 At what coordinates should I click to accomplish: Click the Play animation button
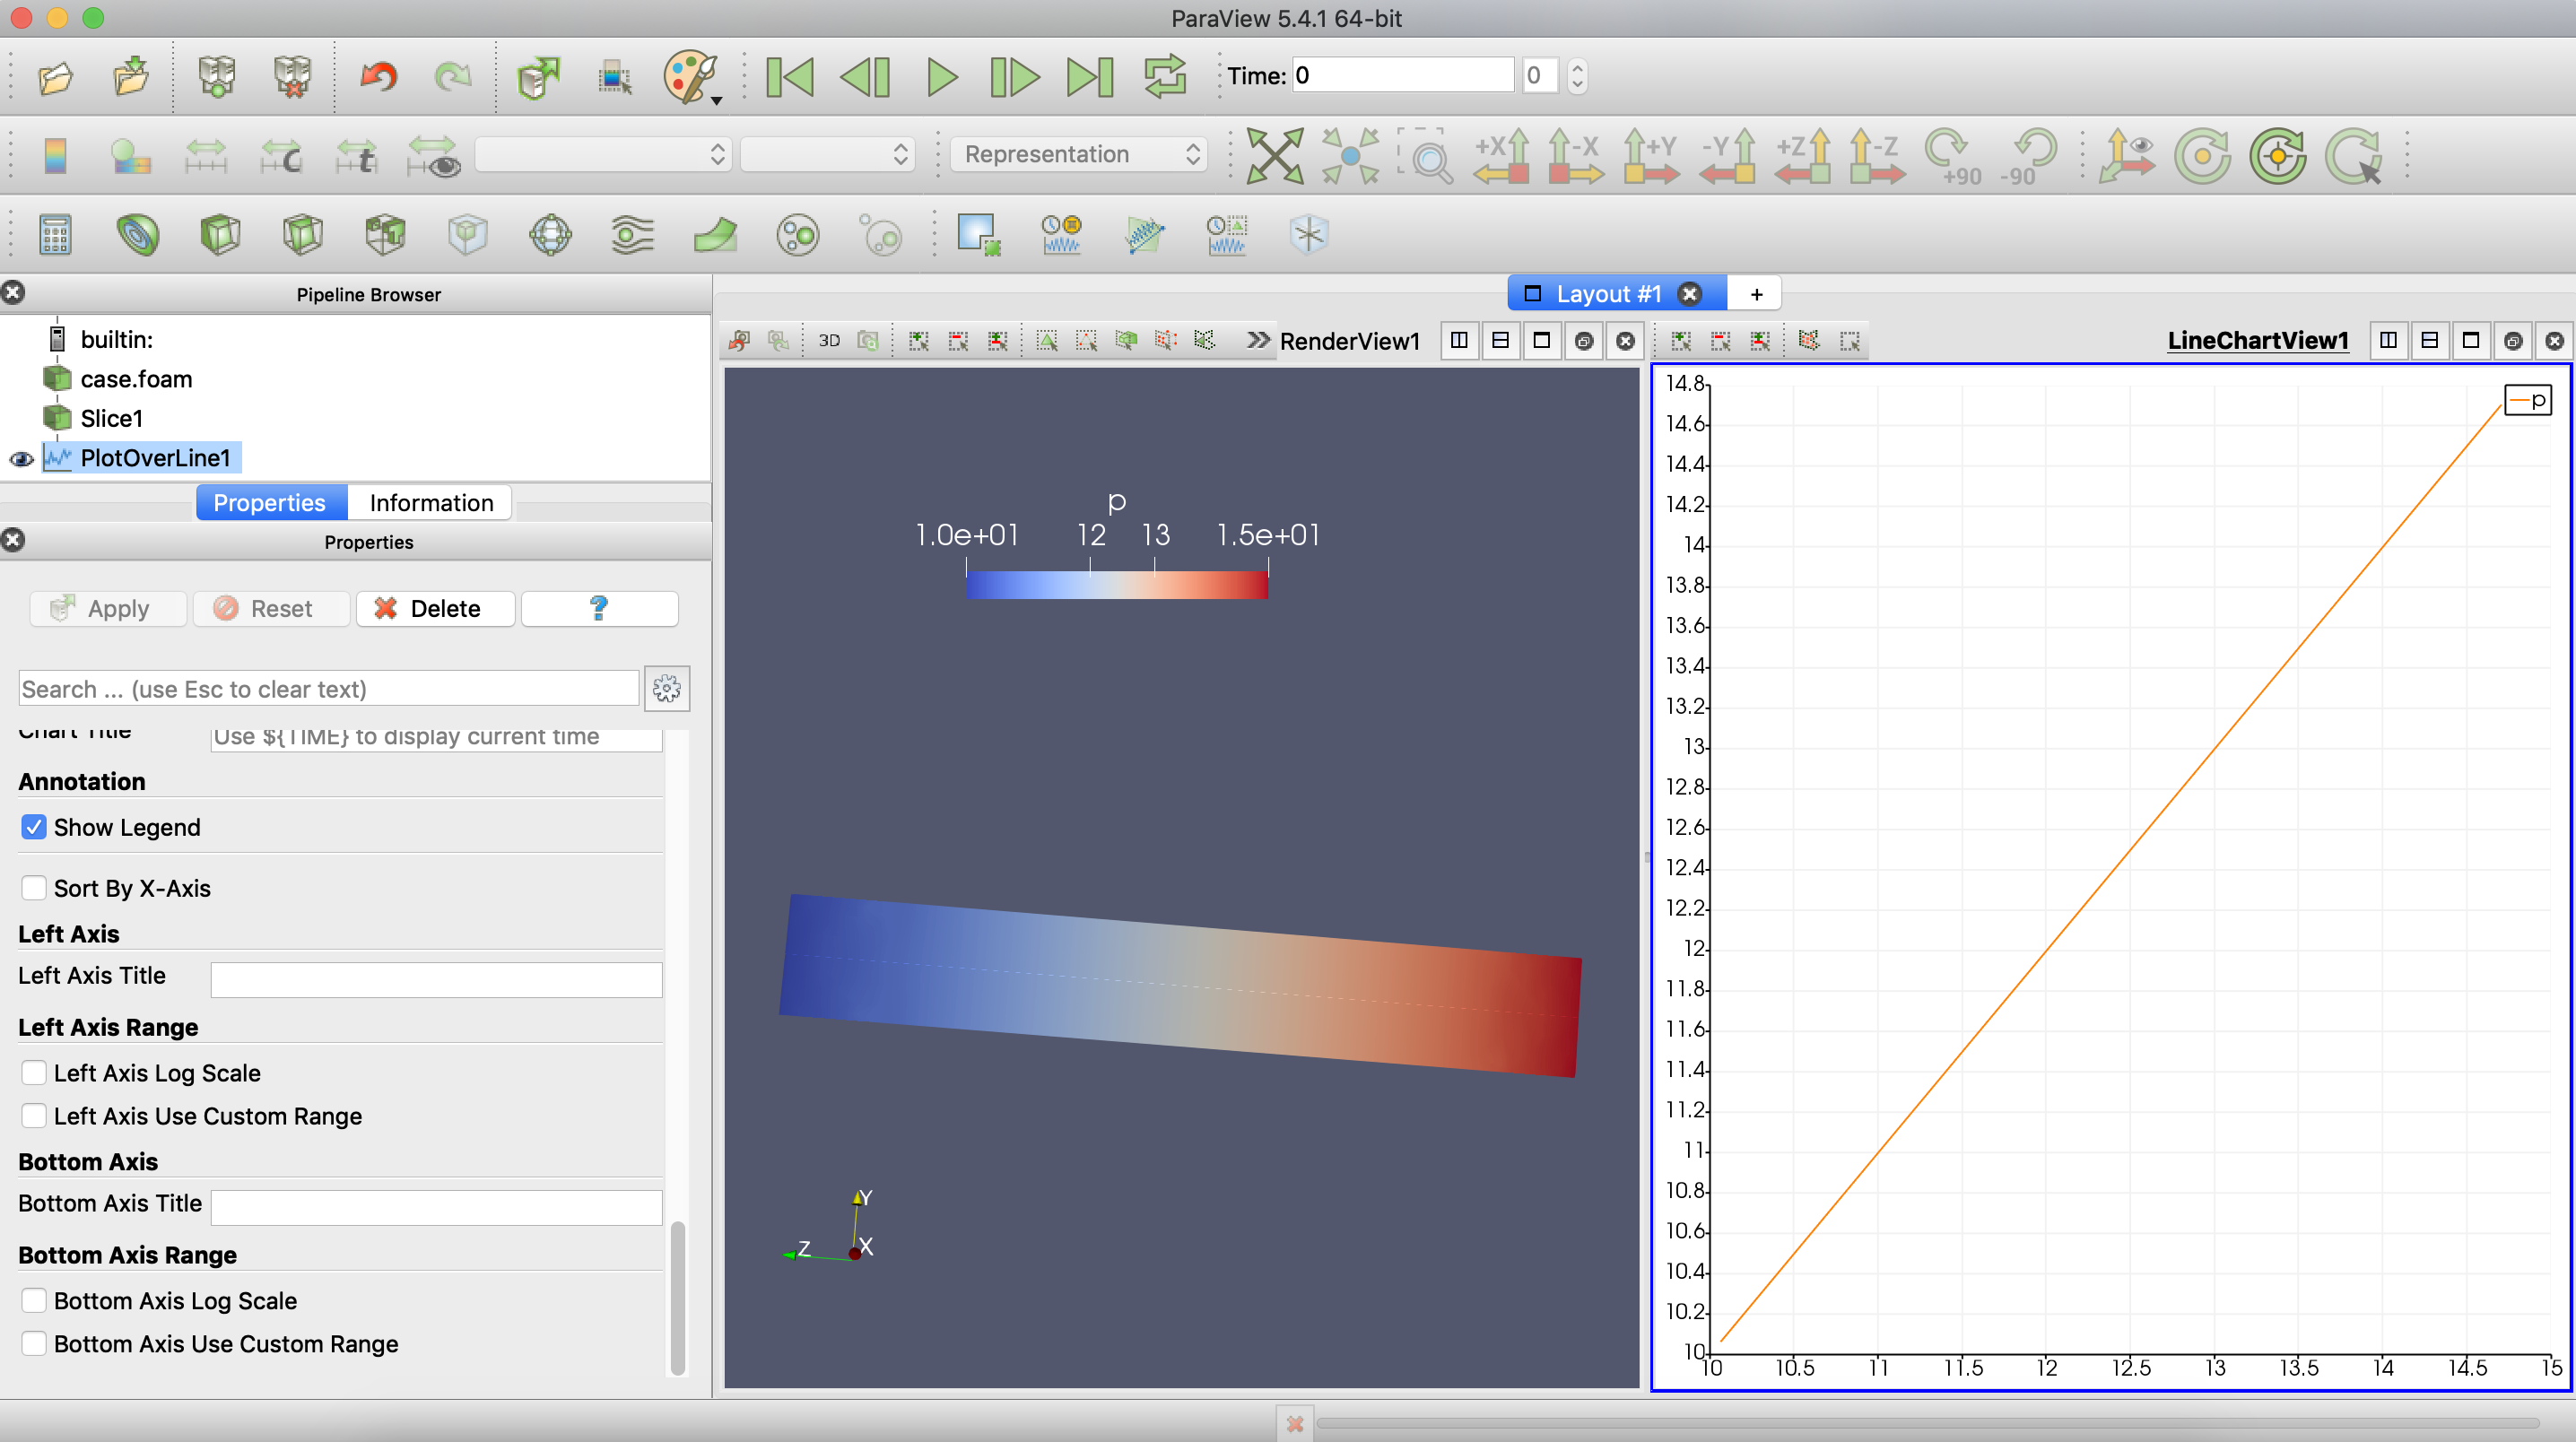click(x=940, y=76)
